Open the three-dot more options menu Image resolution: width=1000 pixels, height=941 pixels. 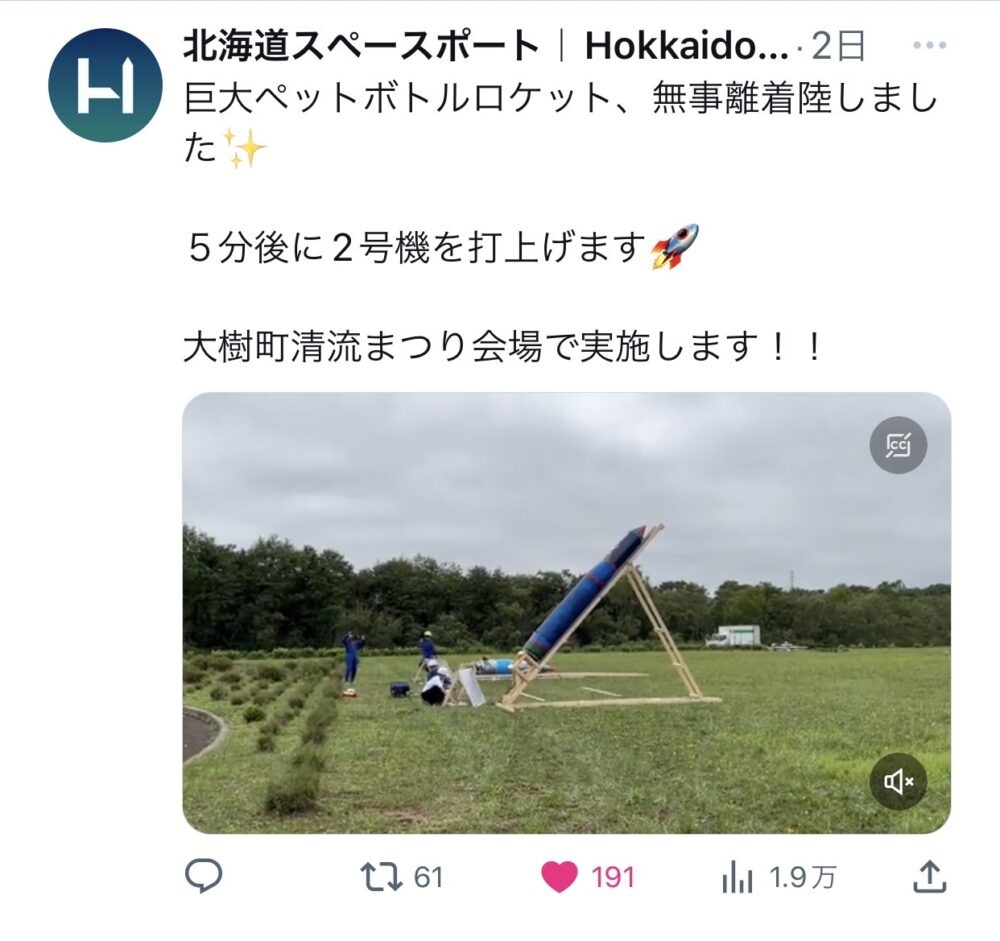coord(930,45)
